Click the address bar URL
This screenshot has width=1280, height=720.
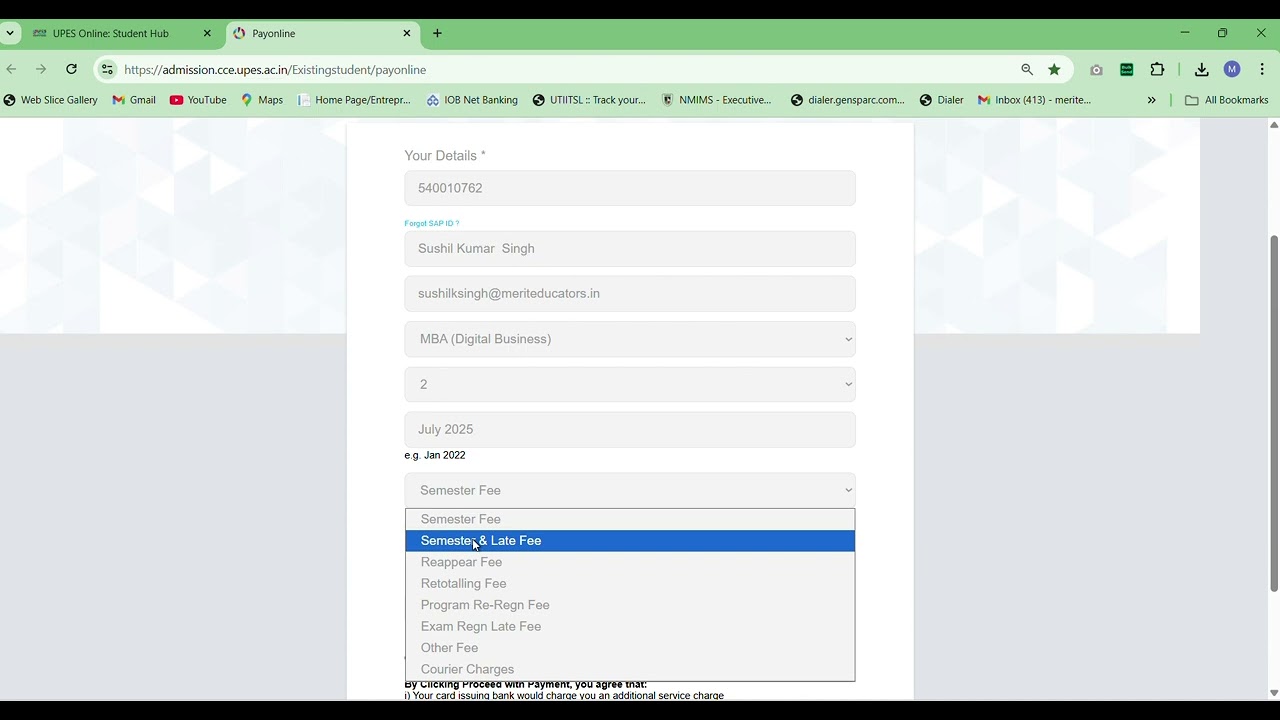tap(275, 70)
